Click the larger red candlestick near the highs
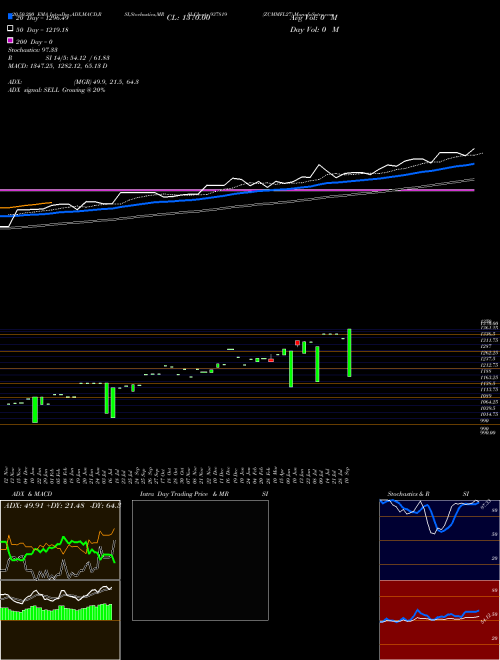Image resolution: width=500 pixels, height=660 pixels. click(297, 343)
